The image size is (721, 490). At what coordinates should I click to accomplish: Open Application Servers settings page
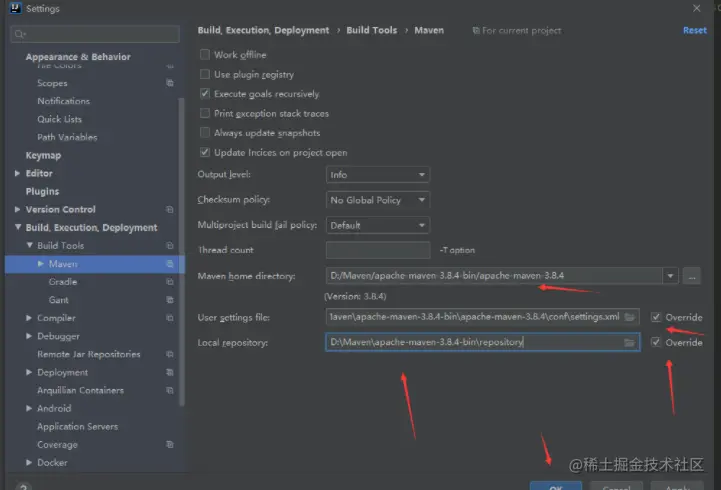pyautogui.click(x=77, y=427)
